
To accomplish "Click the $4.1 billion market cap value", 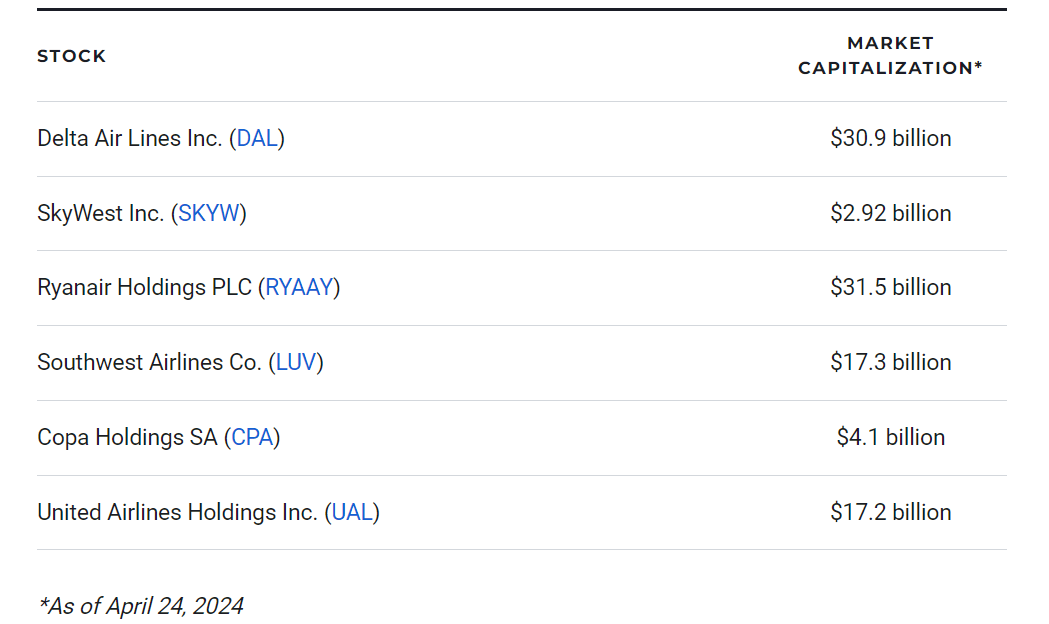I will (x=890, y=437).
